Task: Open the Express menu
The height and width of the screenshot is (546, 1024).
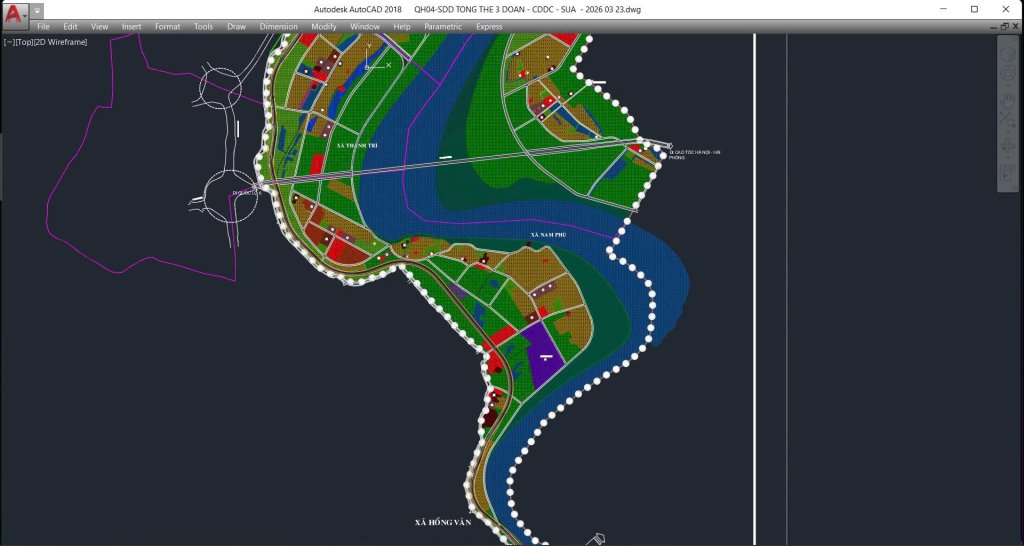Action: tap(489, 27)
